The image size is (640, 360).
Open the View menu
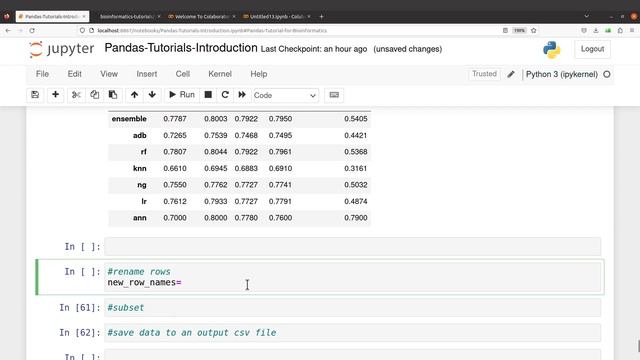(x=109, y=74)
